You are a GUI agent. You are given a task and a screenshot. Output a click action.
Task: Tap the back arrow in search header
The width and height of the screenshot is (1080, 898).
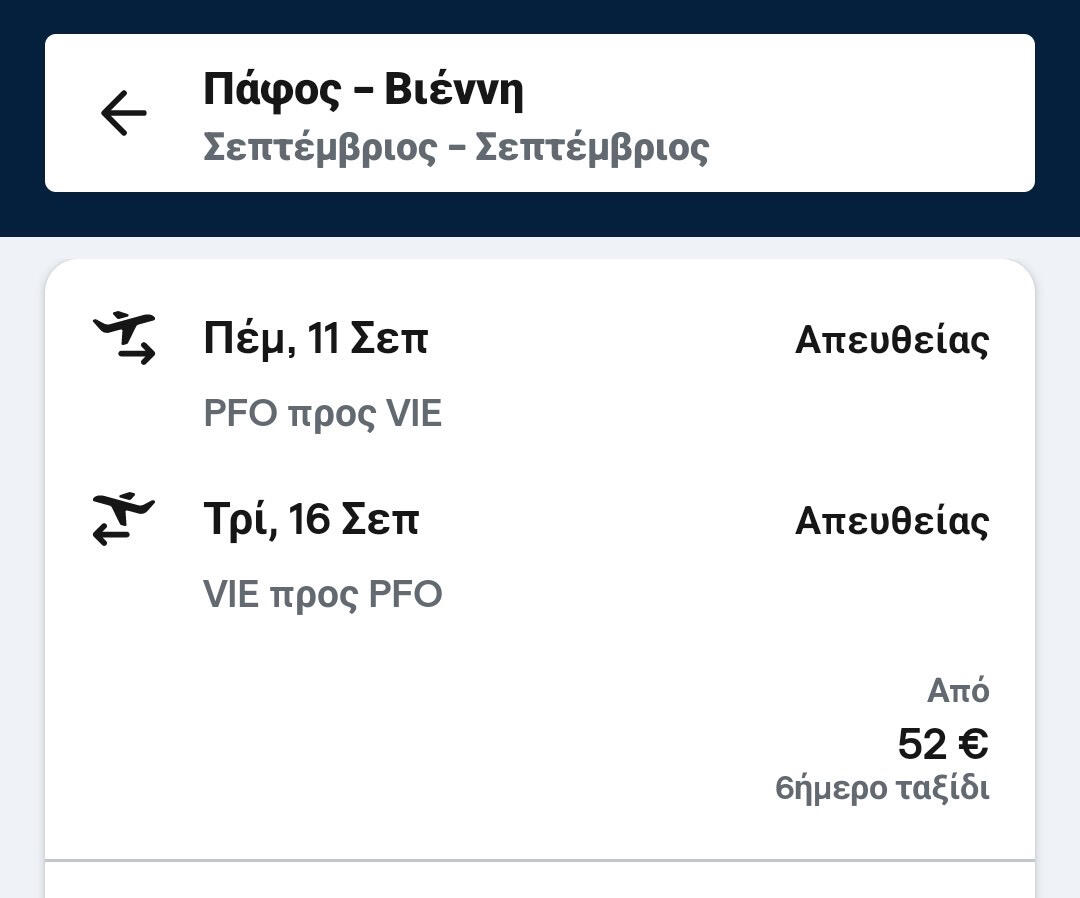[x=124, y=113]
